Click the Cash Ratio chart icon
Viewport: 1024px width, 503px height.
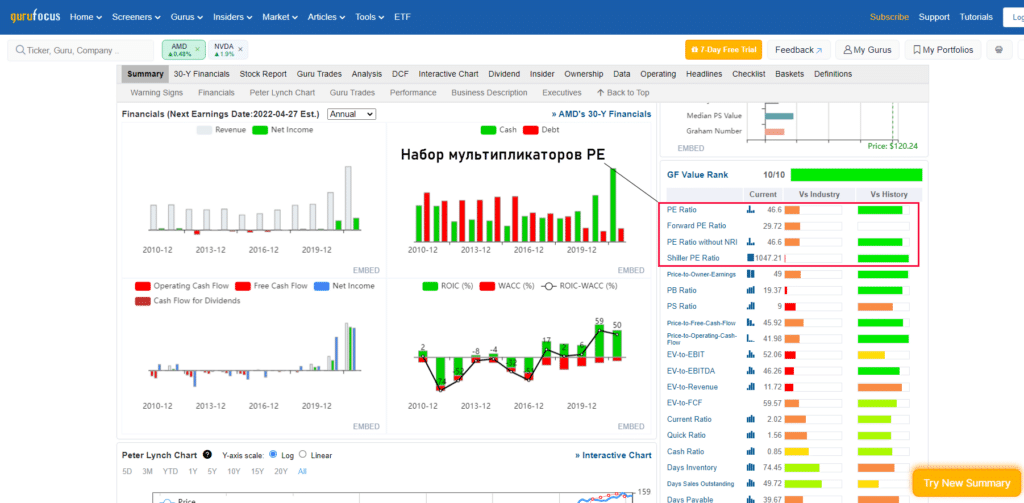751,450
